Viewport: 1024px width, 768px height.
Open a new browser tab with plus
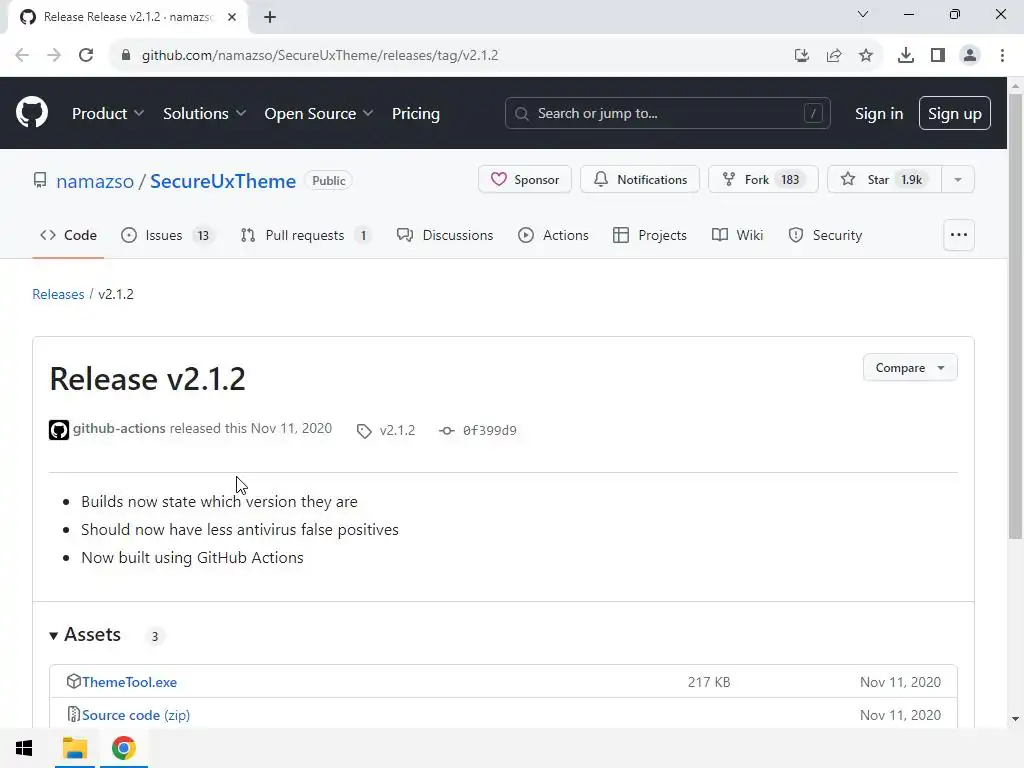click(x=270, y=17)
